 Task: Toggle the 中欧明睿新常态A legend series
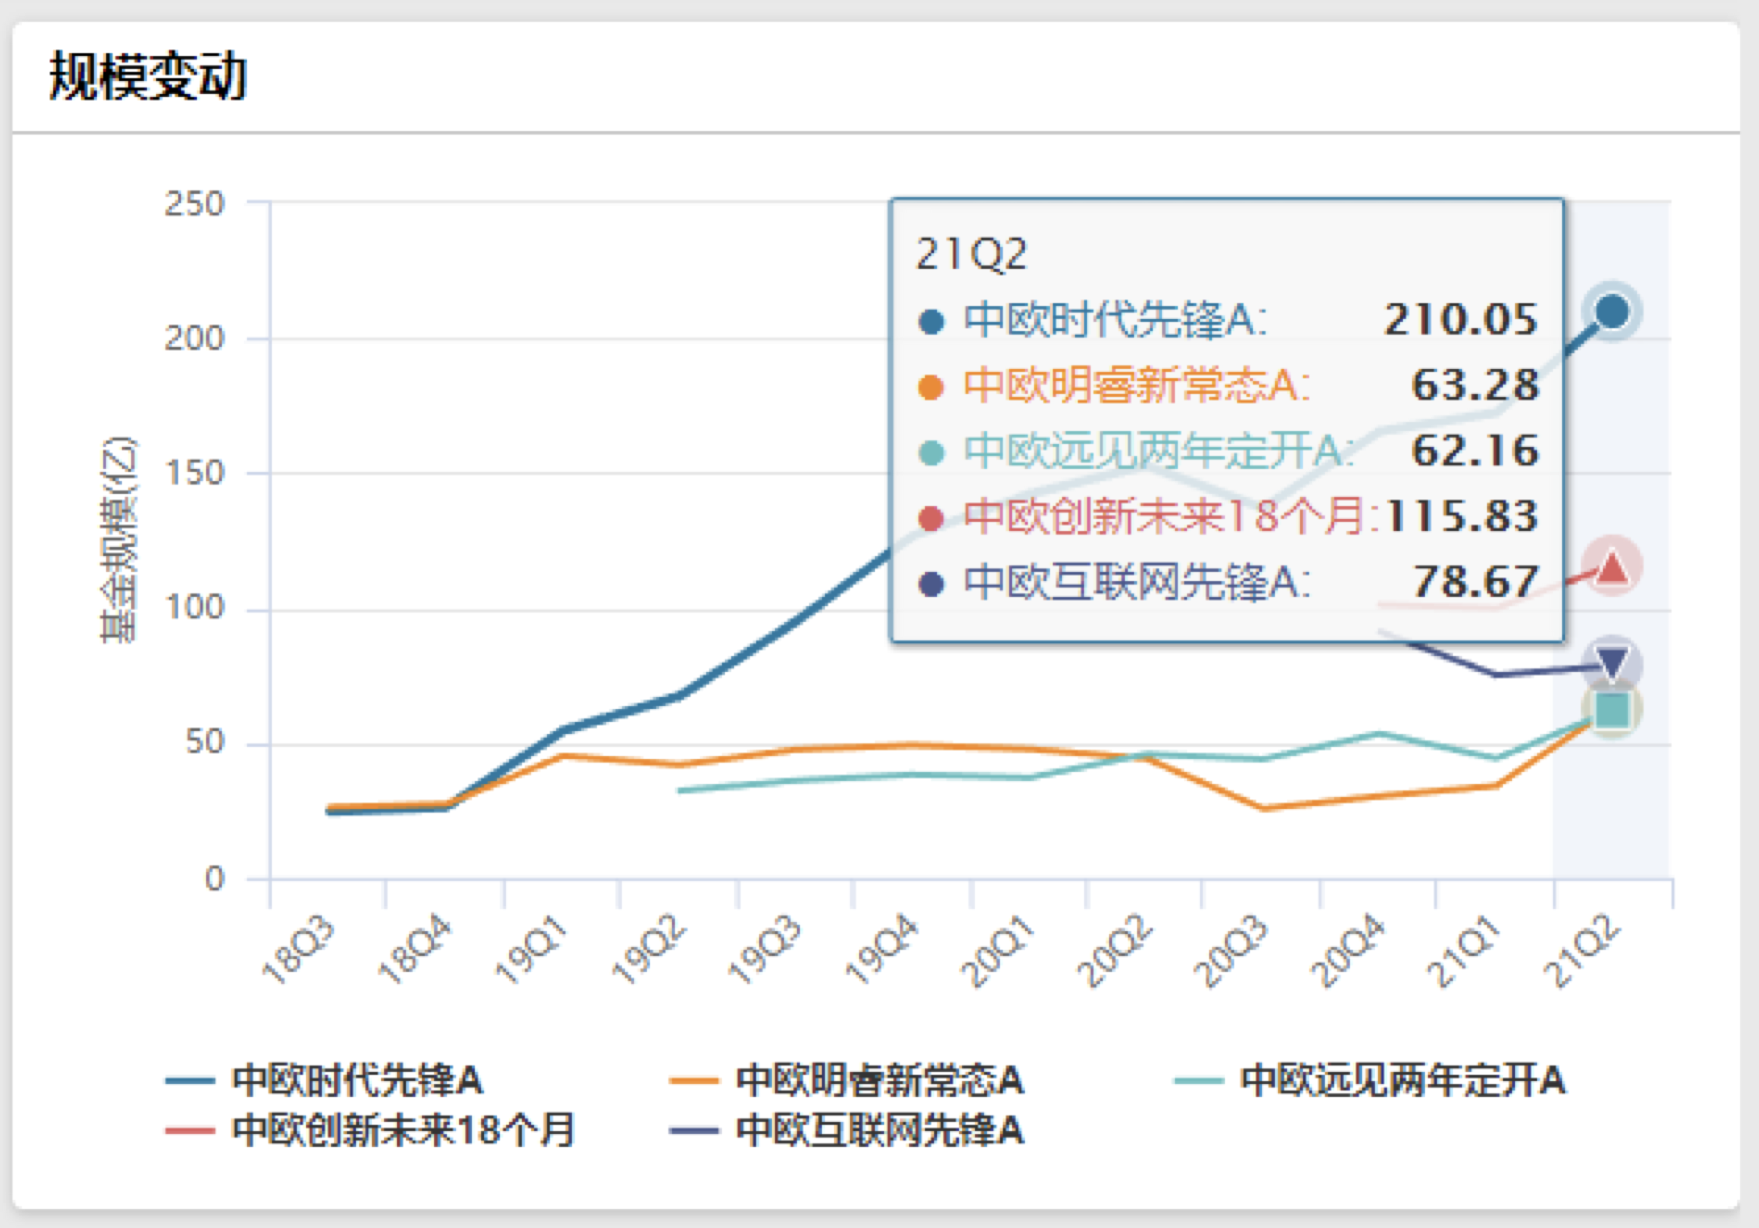point(847,1080)
